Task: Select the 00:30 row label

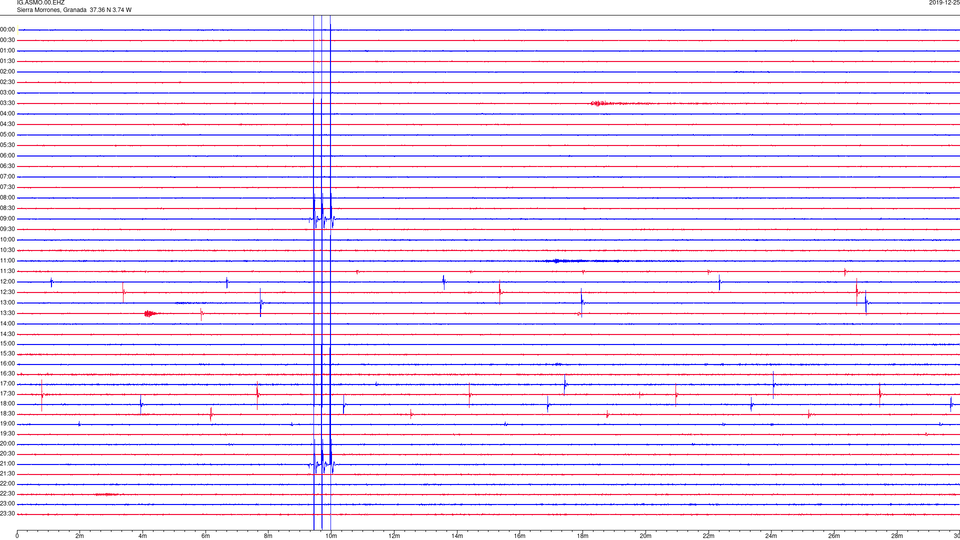Action: coord(7,40)
